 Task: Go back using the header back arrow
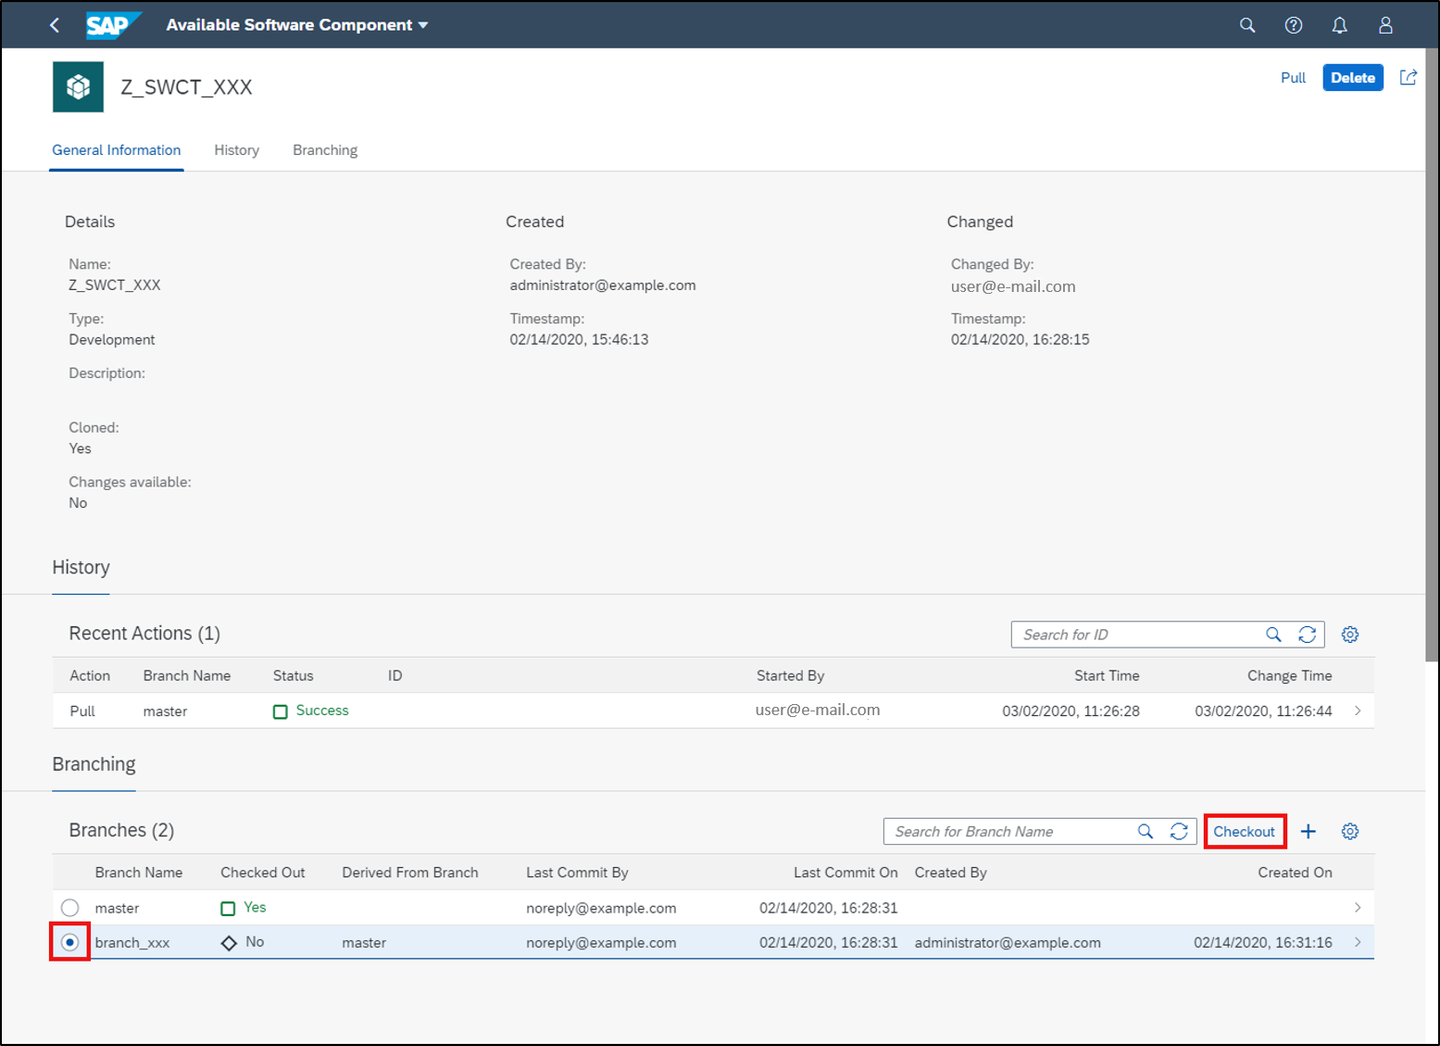(55, 25)
